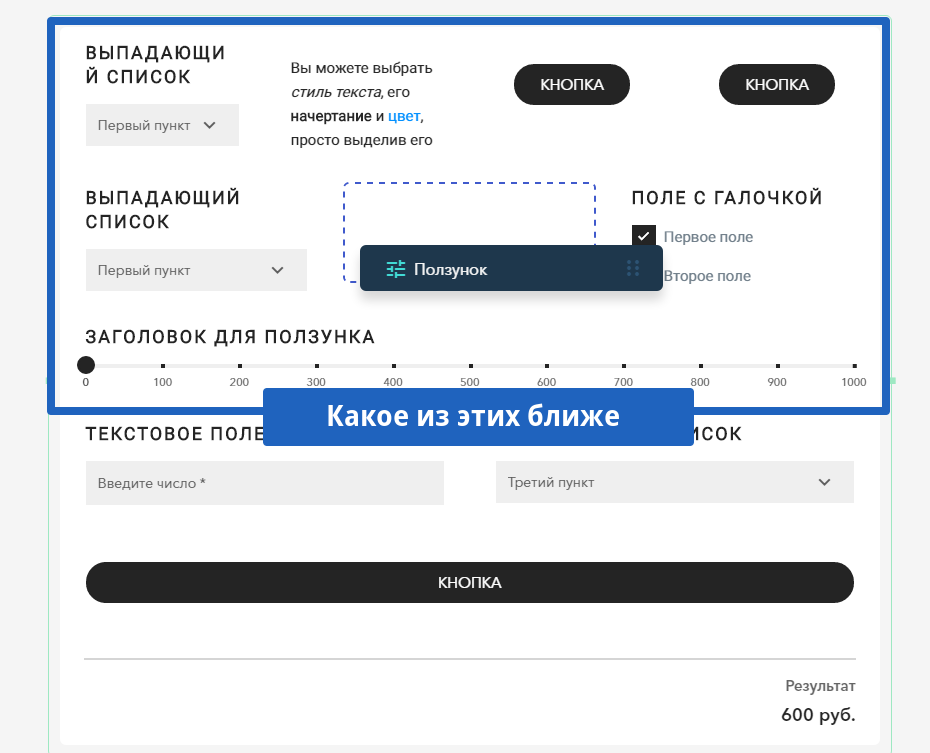Click the top-right КНОПКА button
Screen dimensions: 930x753
(x=776, y=84)
